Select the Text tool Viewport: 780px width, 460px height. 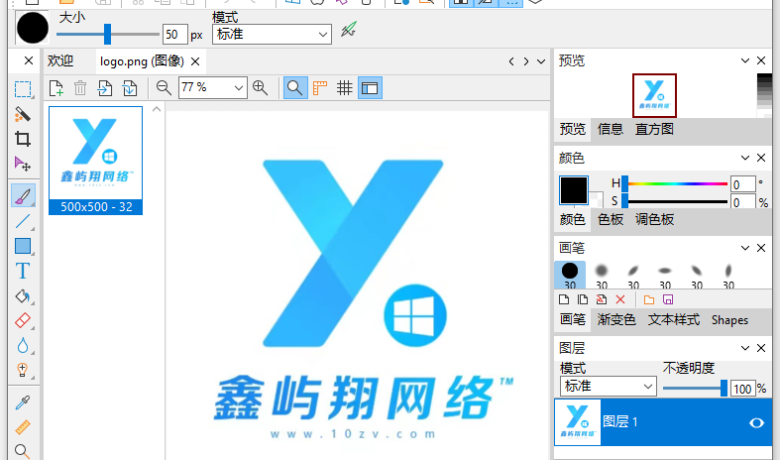23,271
